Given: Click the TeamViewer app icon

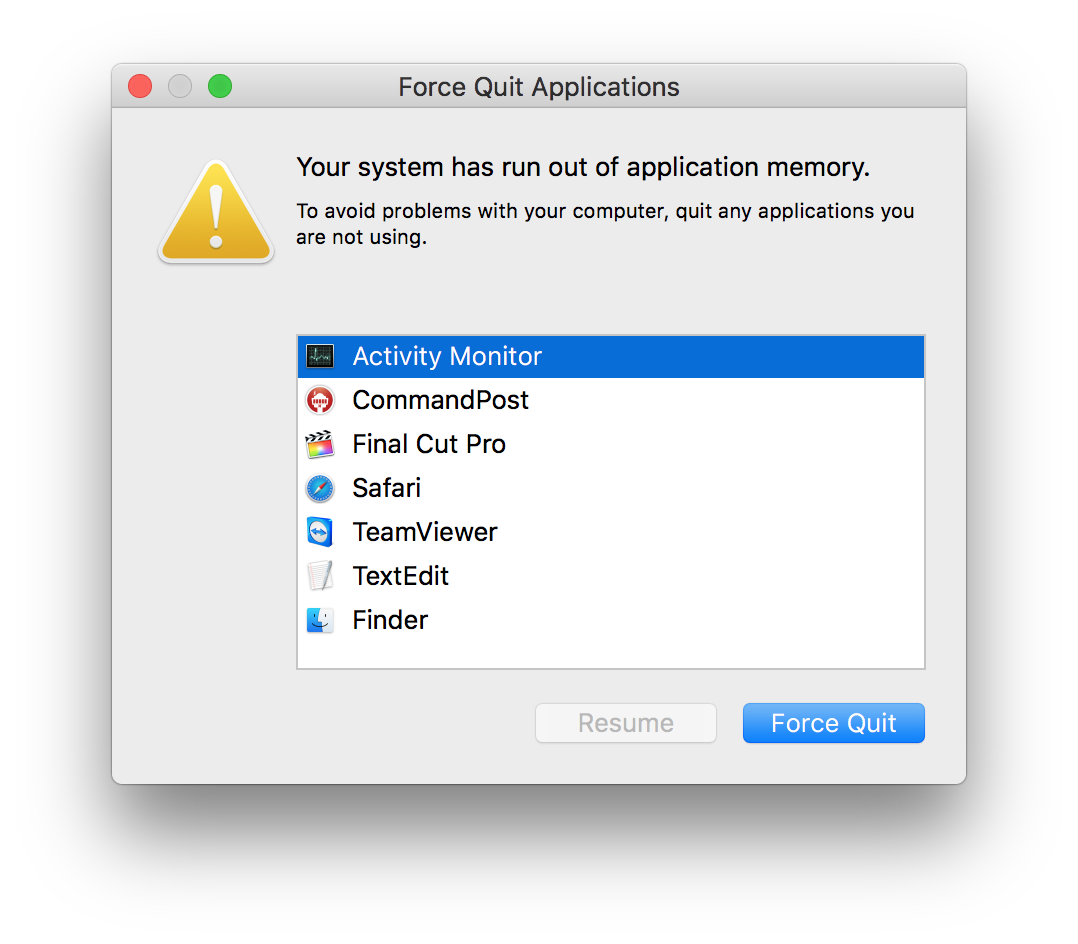Looking at the screenshot, I should pos(320,532).
